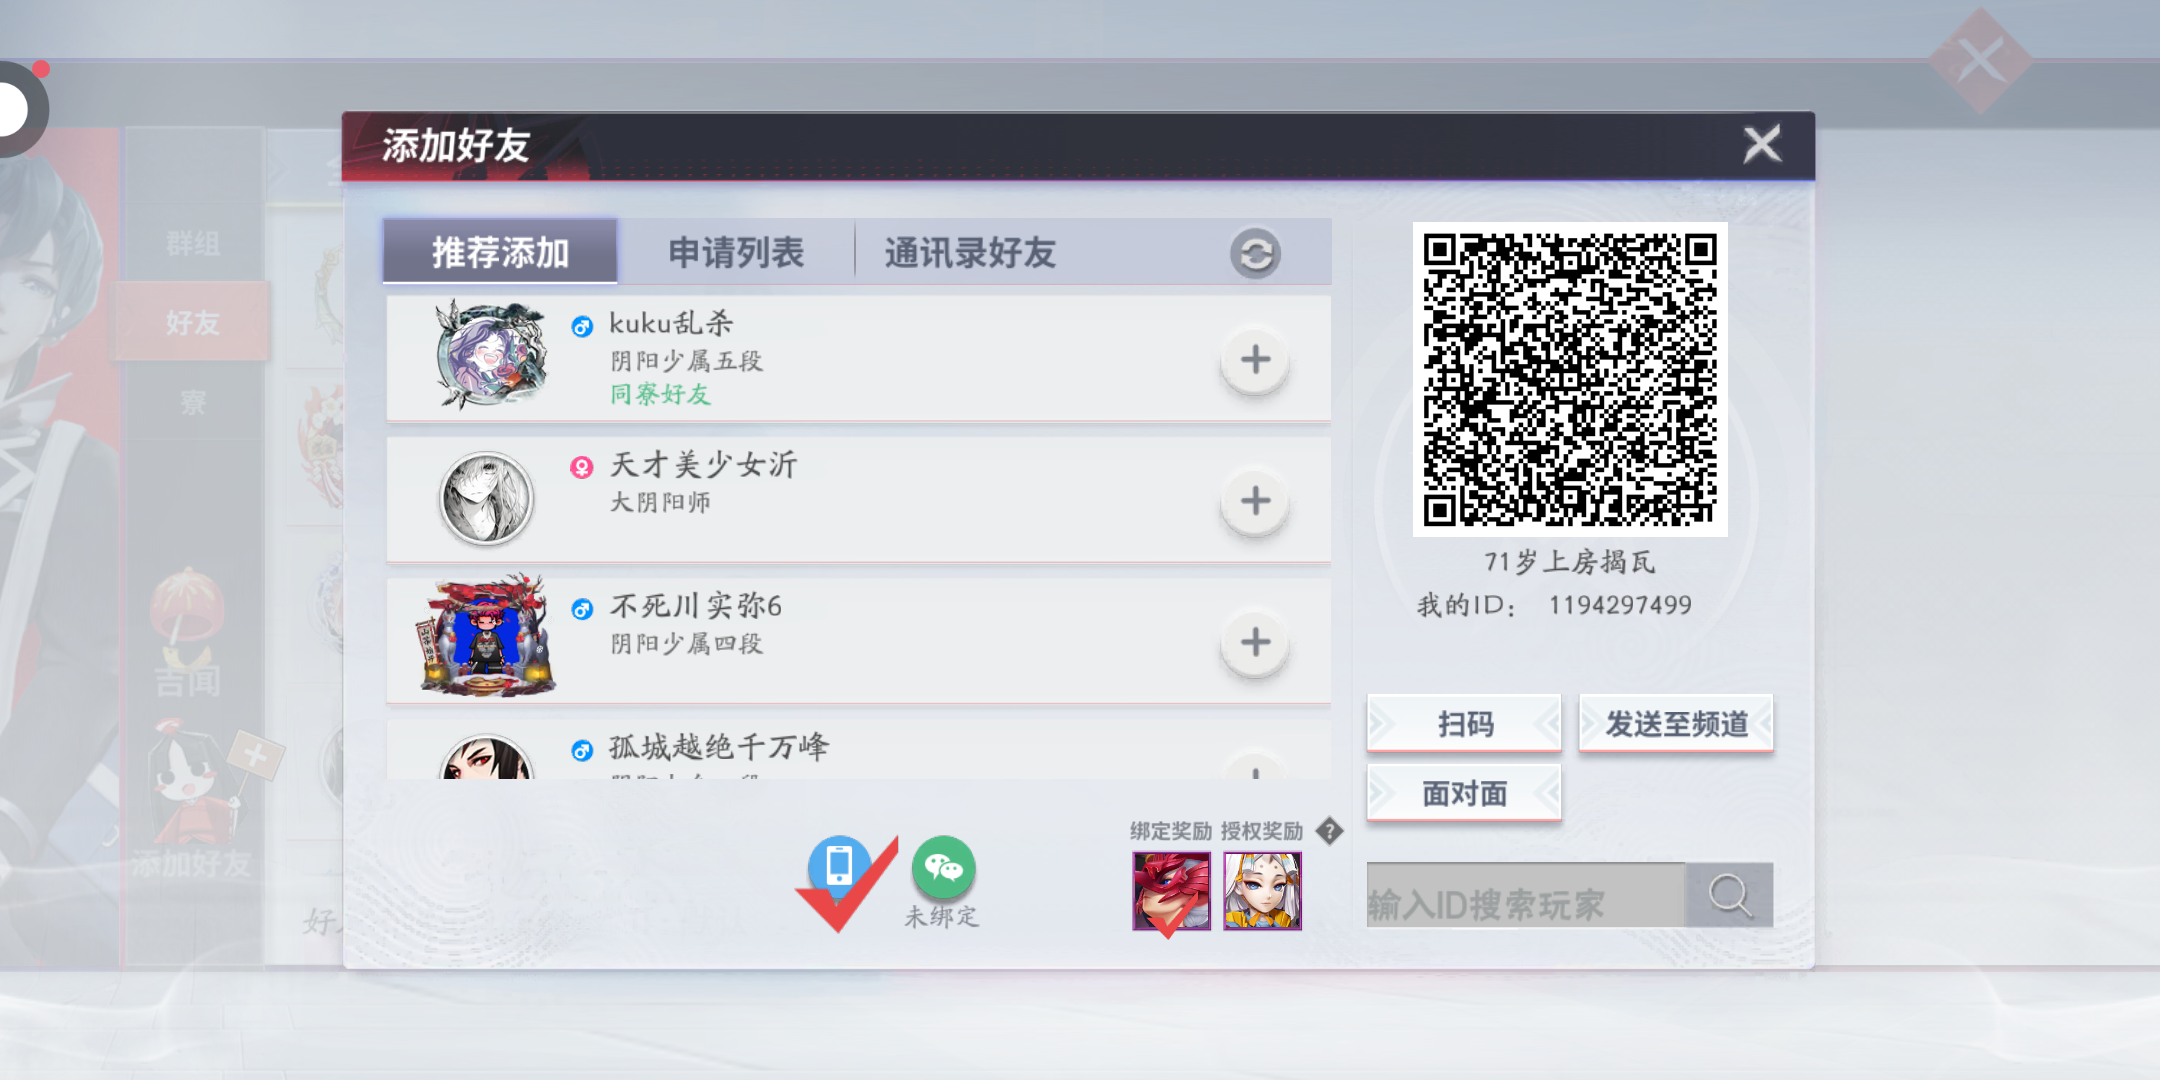Click the refresh recommendations icon
2160x1080 pixels.
[1255, 253]
